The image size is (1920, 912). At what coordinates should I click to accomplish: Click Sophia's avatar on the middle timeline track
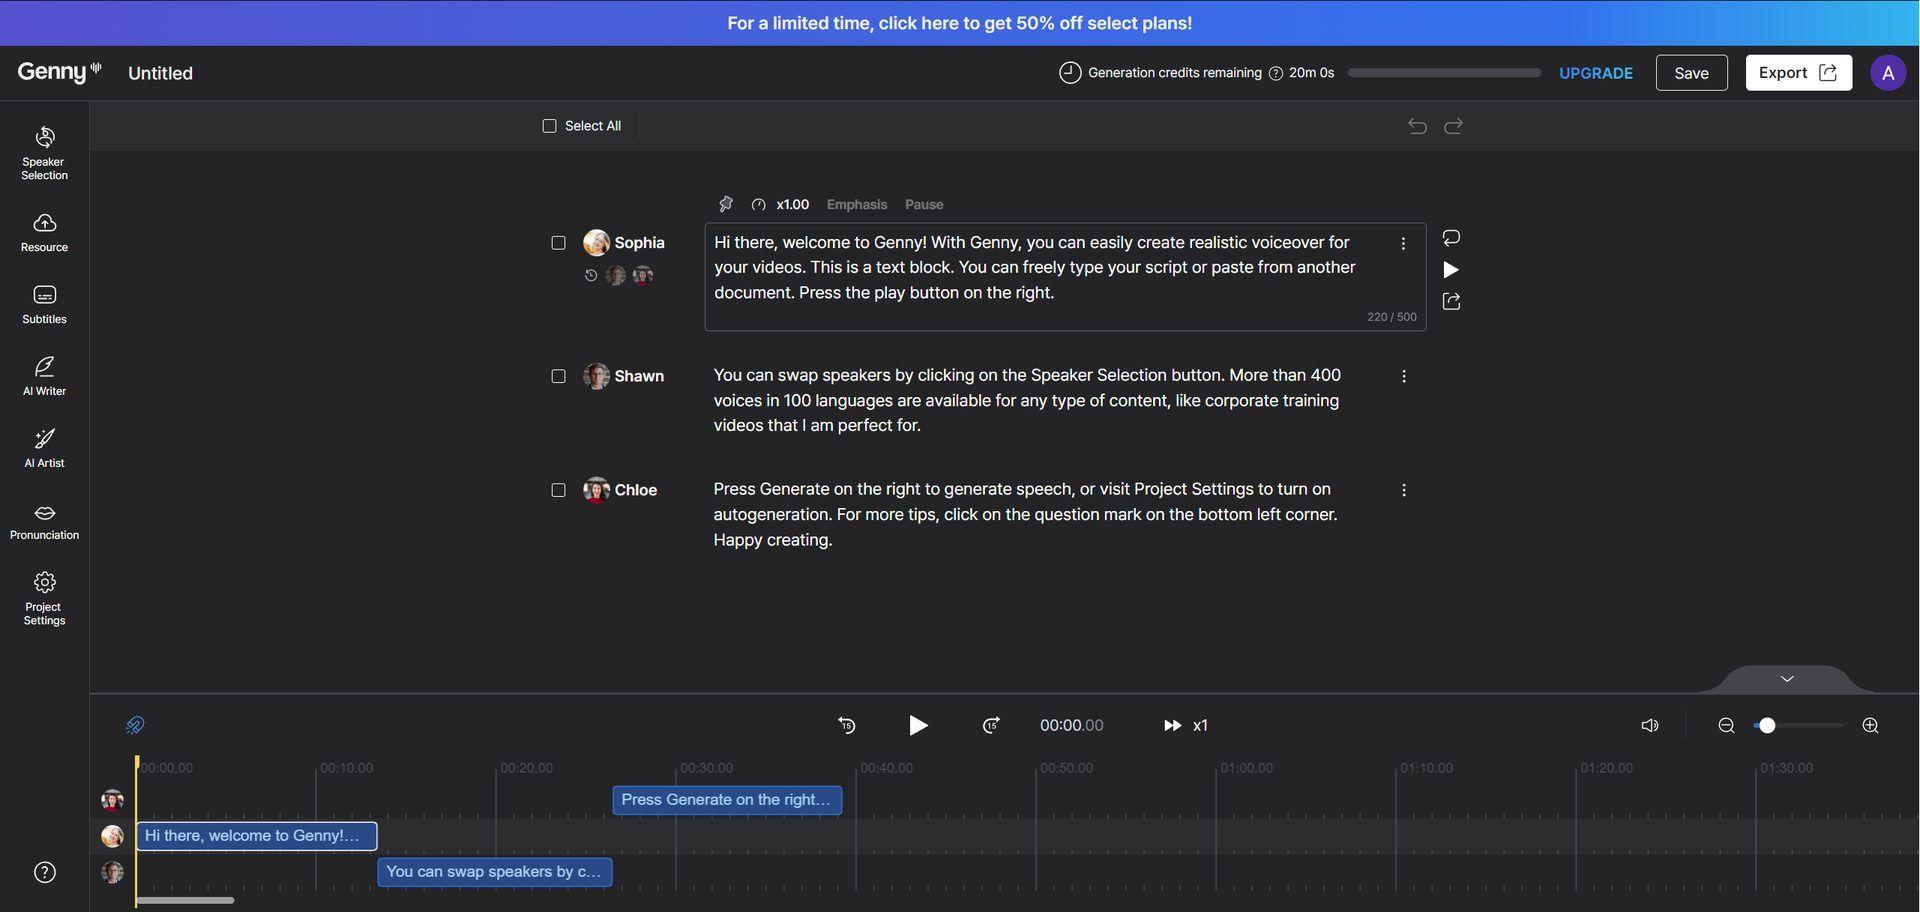pos(112,836)
